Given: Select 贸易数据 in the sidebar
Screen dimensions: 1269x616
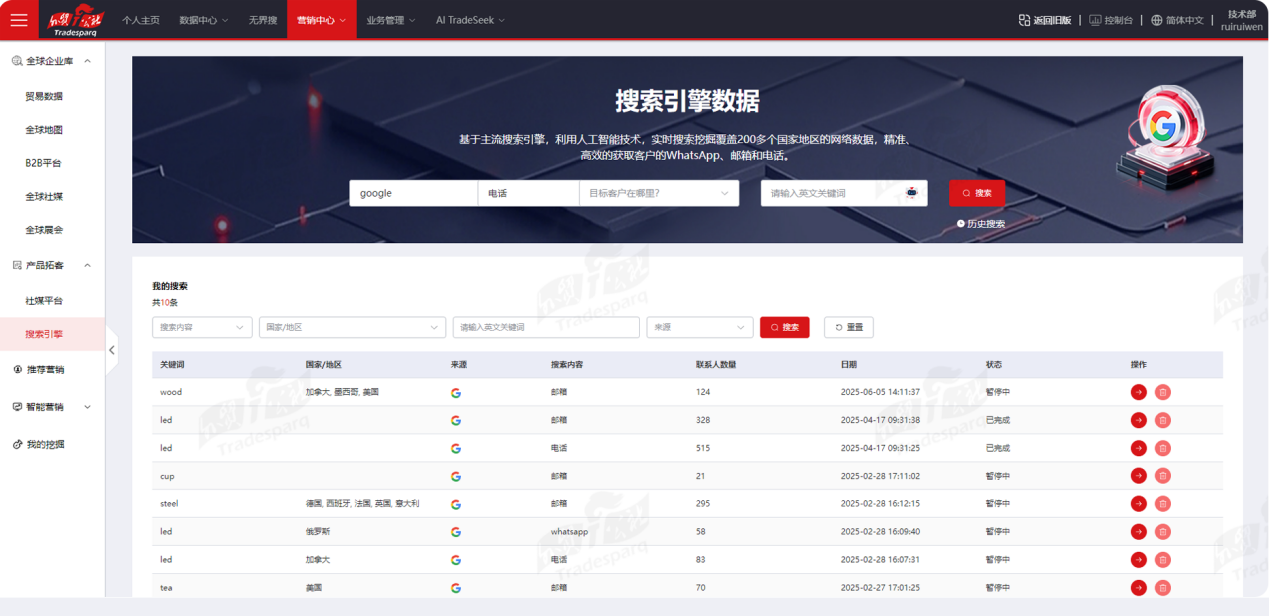Looking at the screenshot, I should point(44,96).
